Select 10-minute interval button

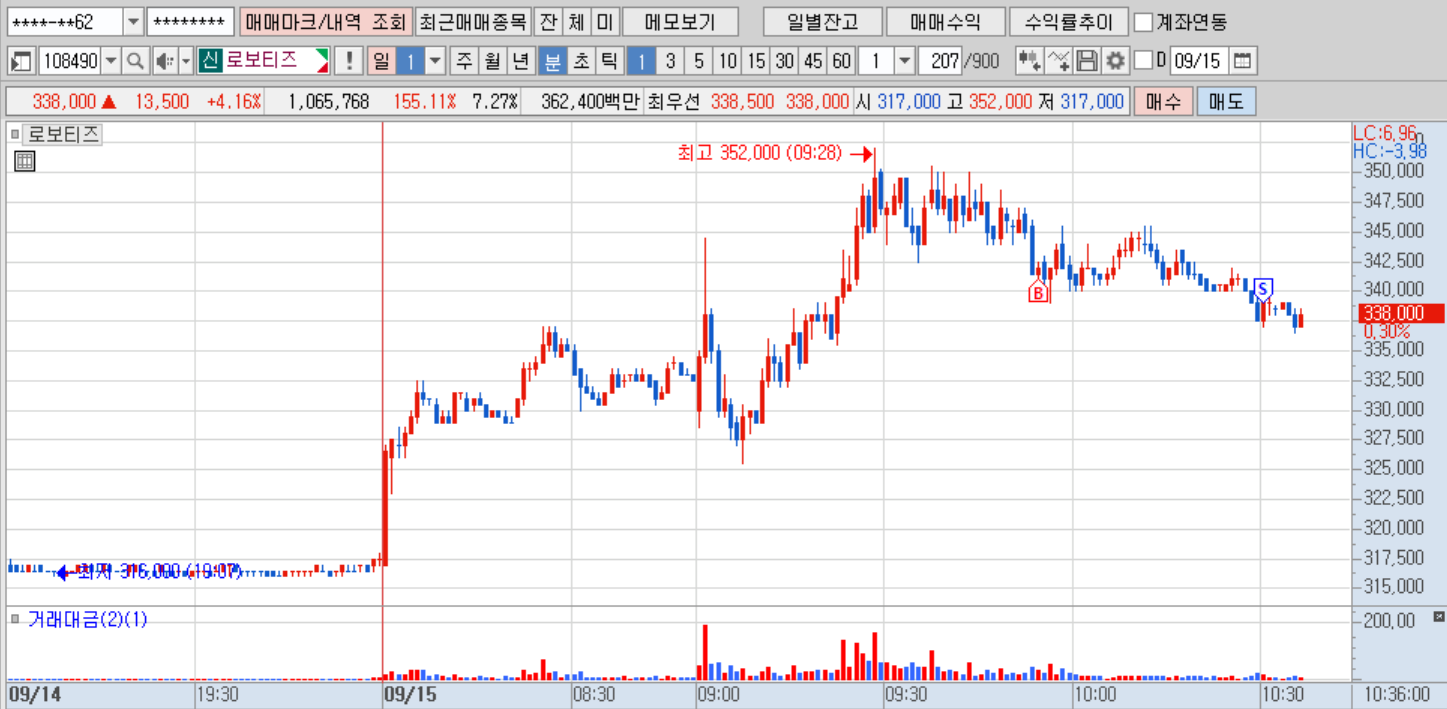tap(727, 61)
